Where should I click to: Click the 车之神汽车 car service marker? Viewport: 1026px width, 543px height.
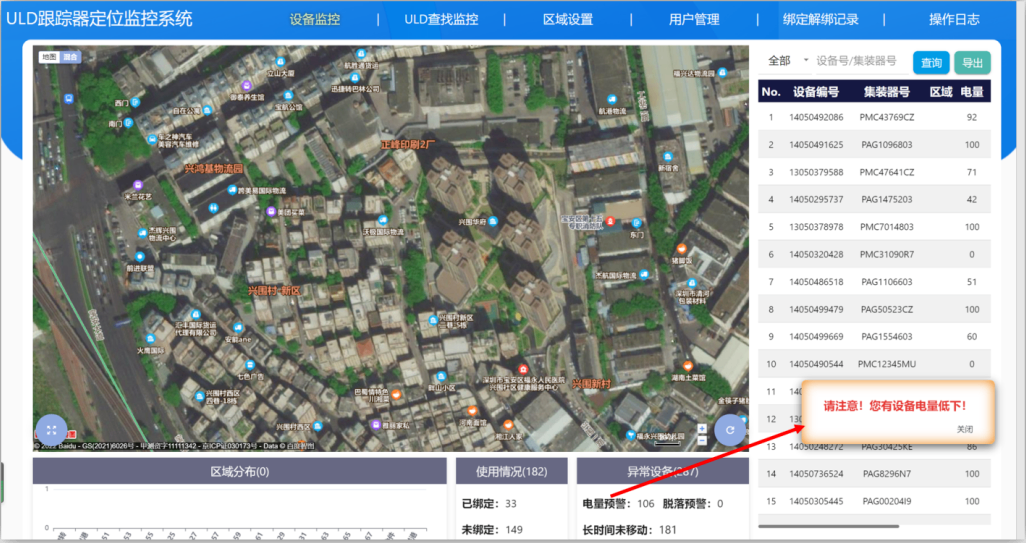coord(152,139)
